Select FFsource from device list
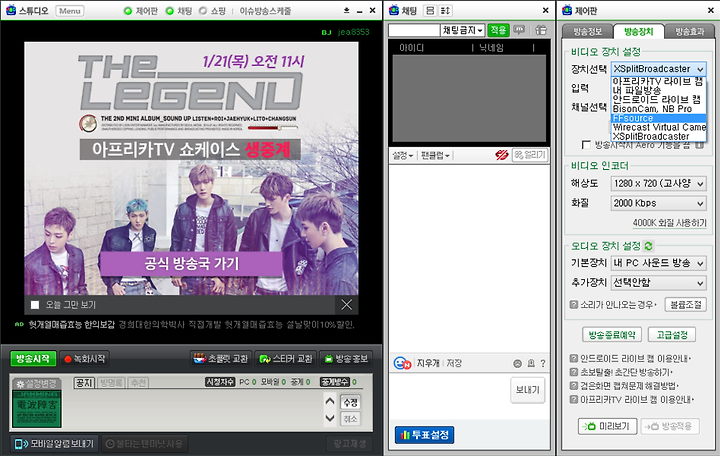This screenshot has height=456, width=720. point(659,118)
